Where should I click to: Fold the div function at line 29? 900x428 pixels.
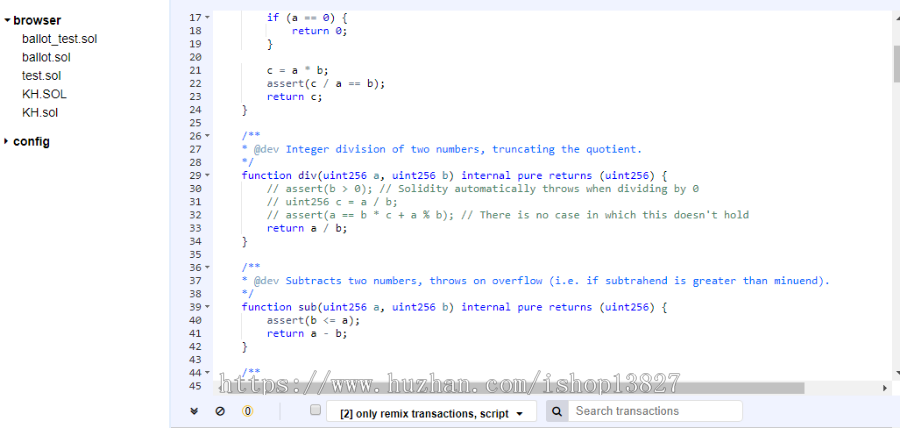click(x=207, y=176)
